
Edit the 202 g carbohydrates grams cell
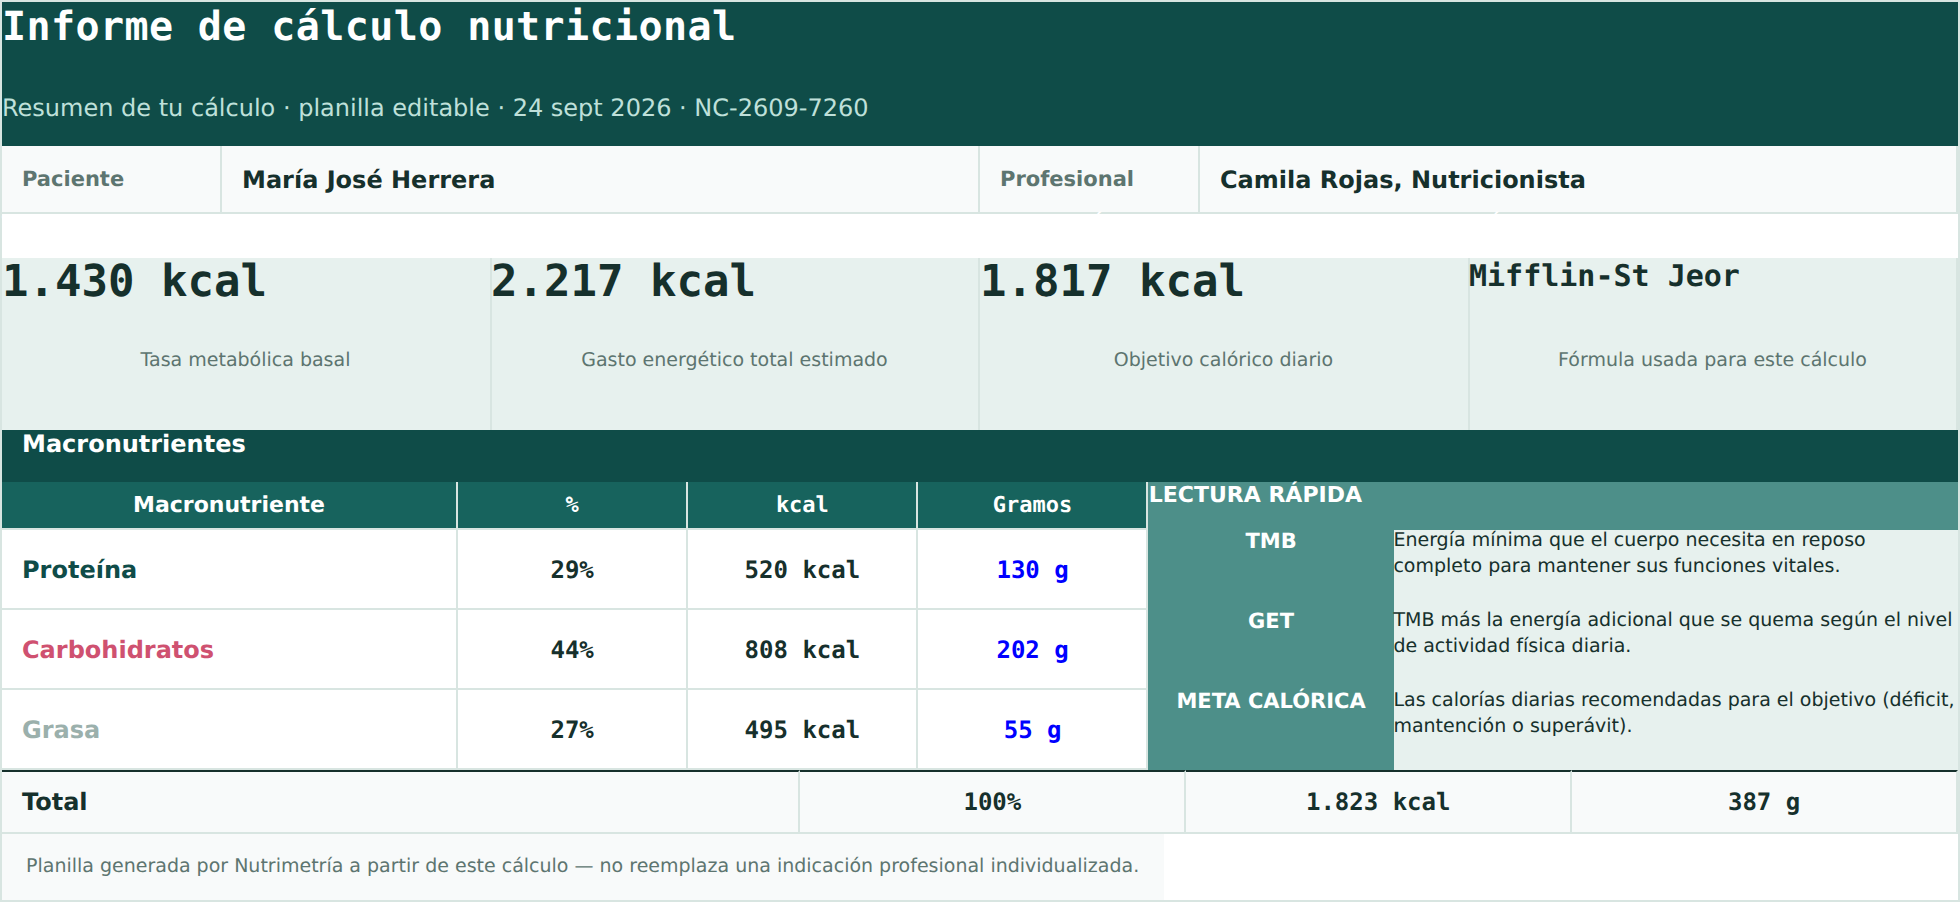click(x=1032, y=650)
